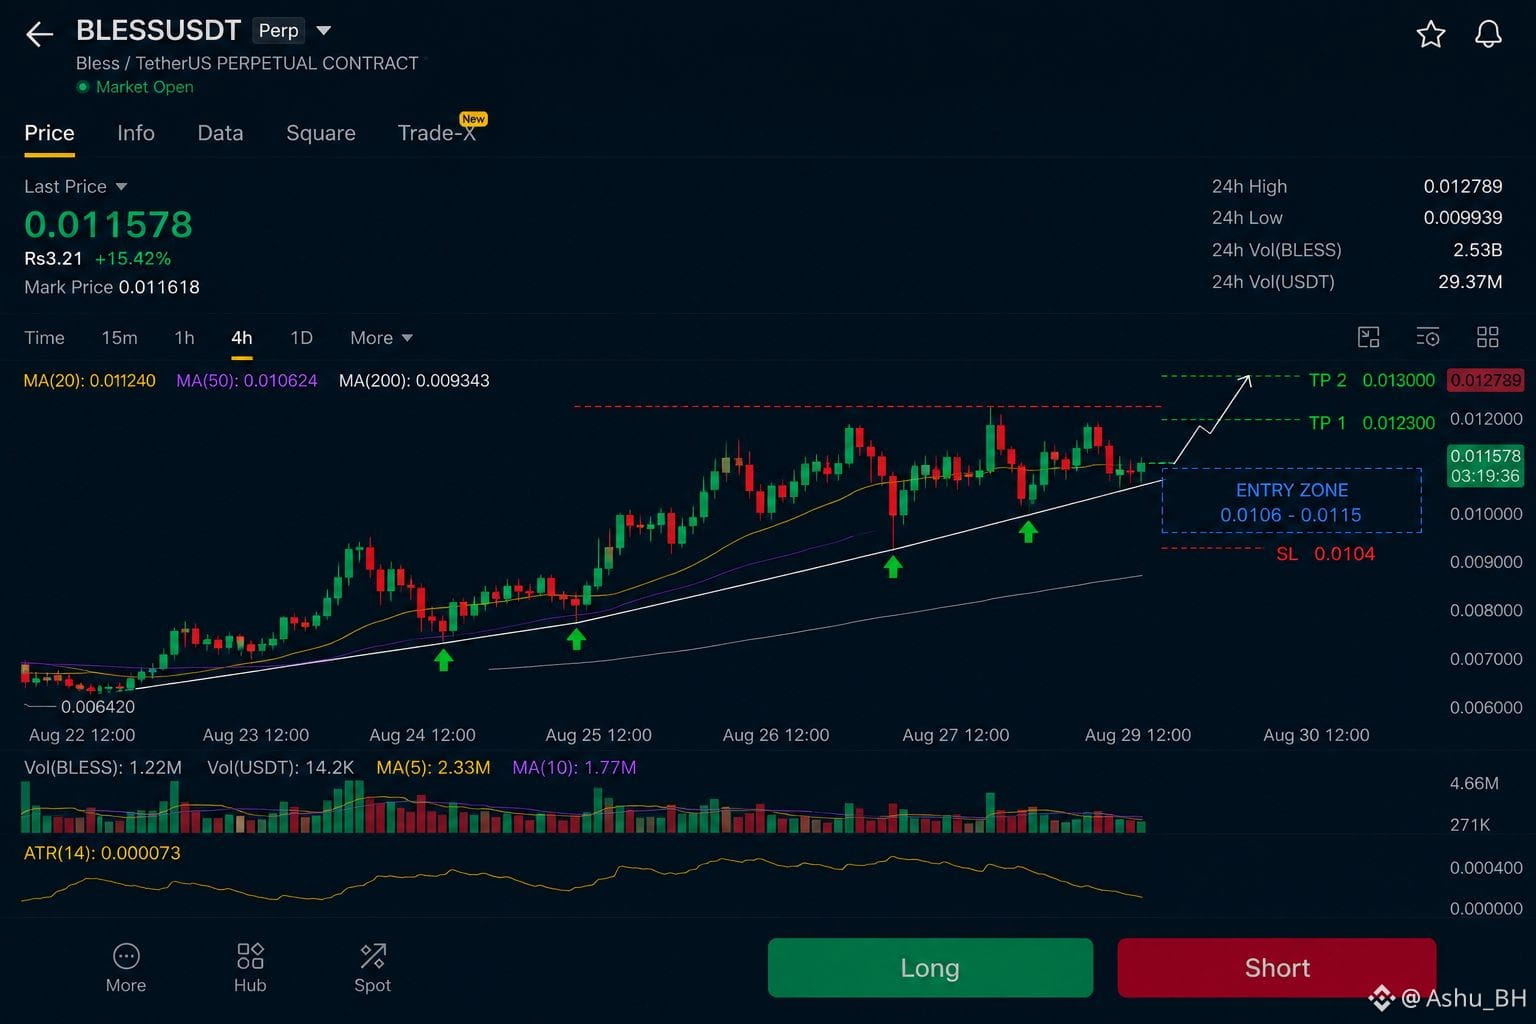Go back using the arrow icon
1536x1024 pixels.
click(x=39, y=35)
